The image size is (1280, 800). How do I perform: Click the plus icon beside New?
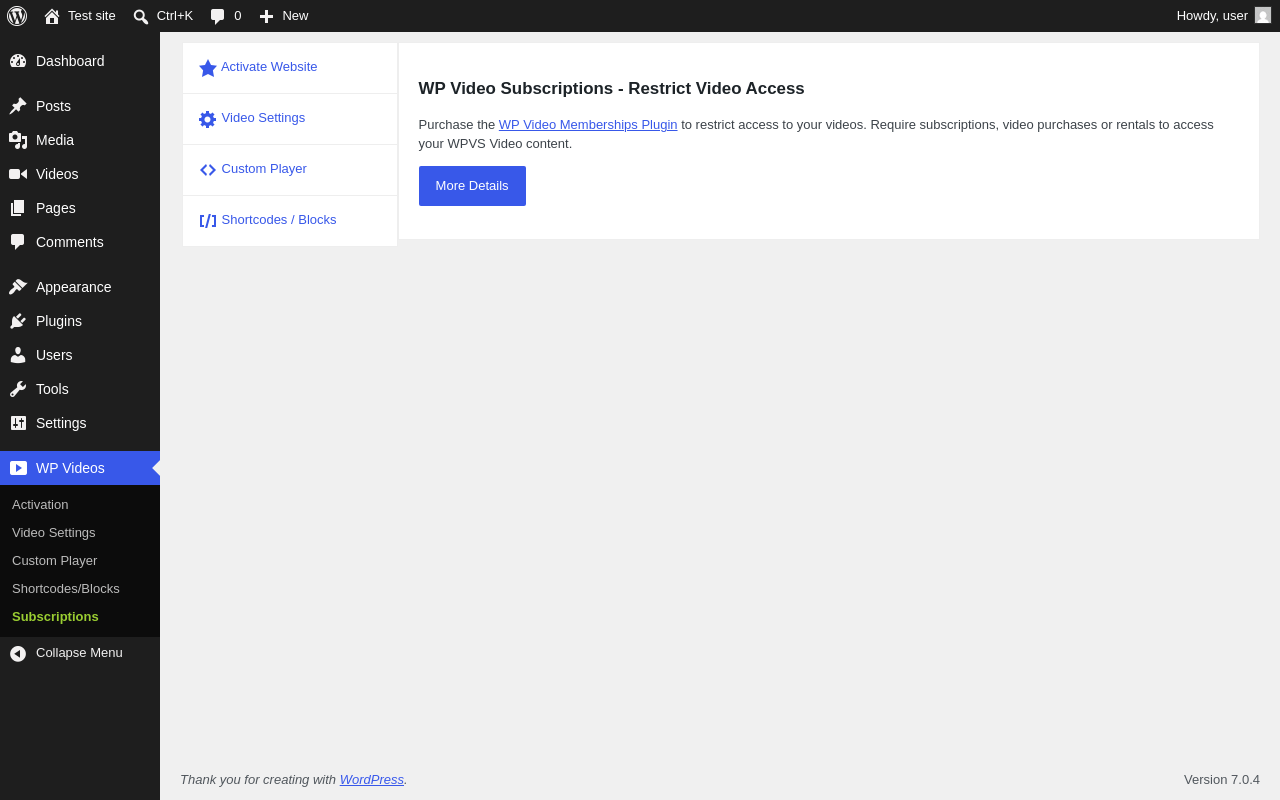(x=266, y=16)
